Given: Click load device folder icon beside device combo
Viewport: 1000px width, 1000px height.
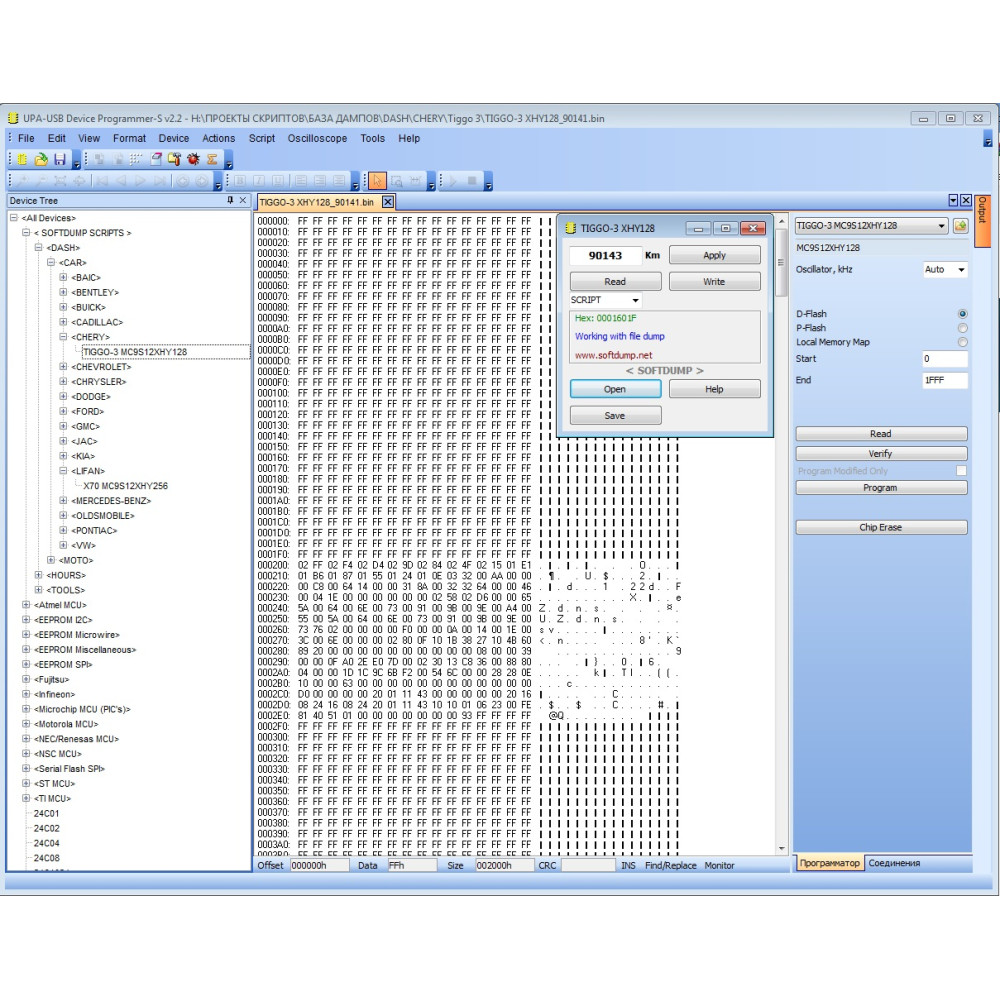Looking at the screenshot, I should 960,226.
